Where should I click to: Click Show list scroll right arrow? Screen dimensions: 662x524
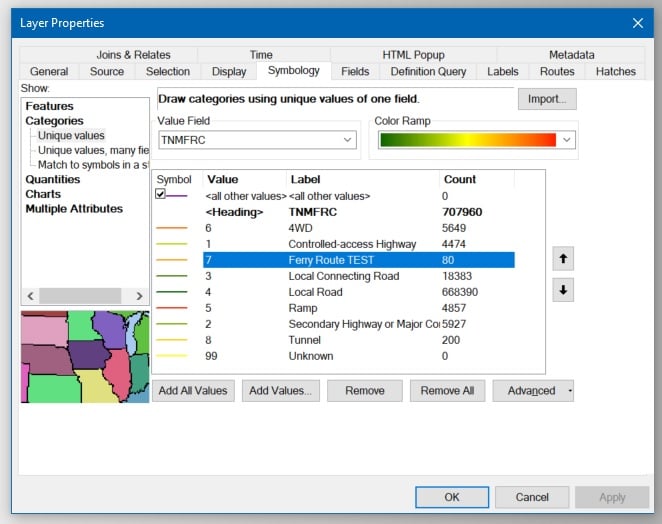coord(139,296)
